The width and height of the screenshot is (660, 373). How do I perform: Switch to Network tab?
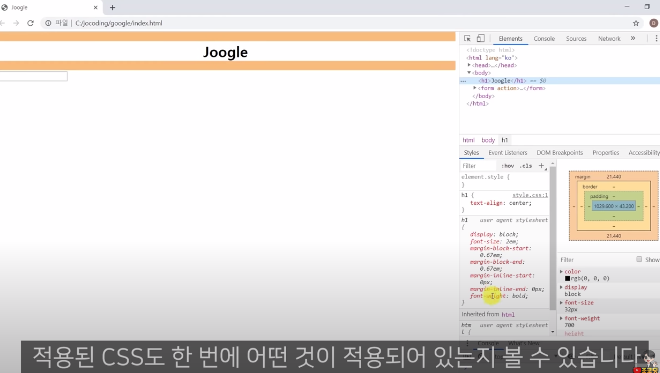(x=609, y=38)
